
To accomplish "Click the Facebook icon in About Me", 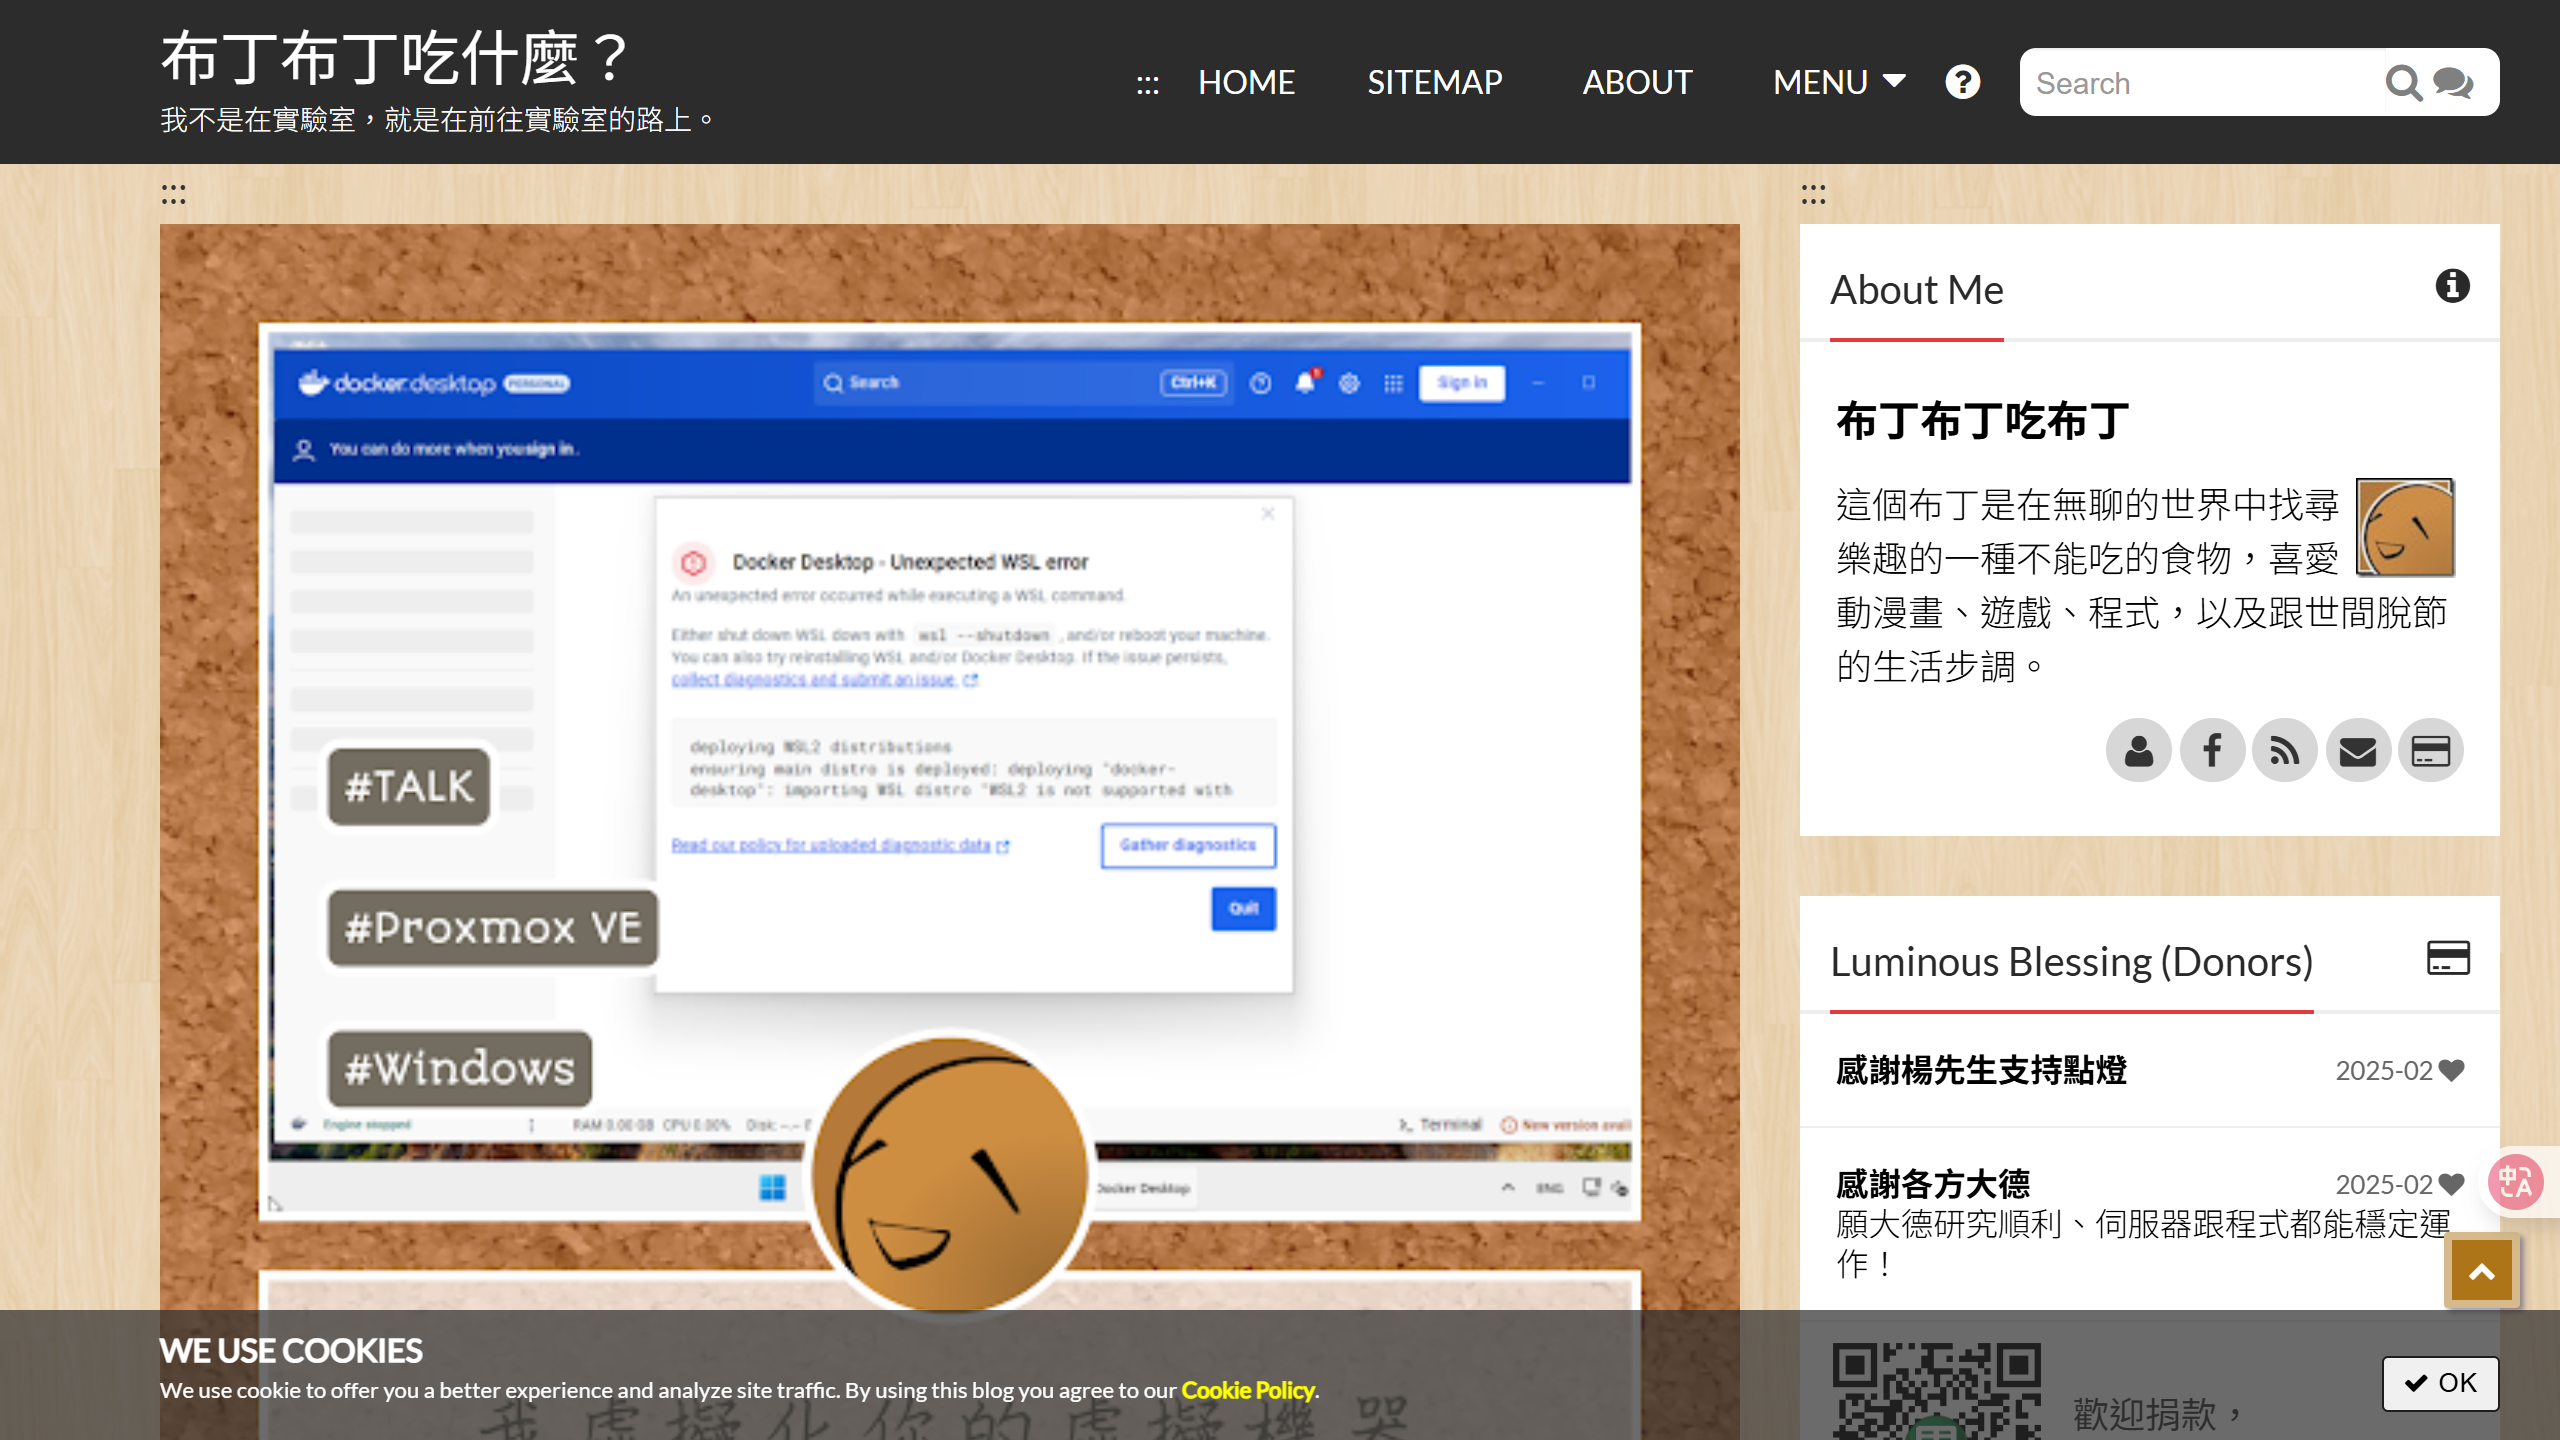I will tap(2212, 750).
